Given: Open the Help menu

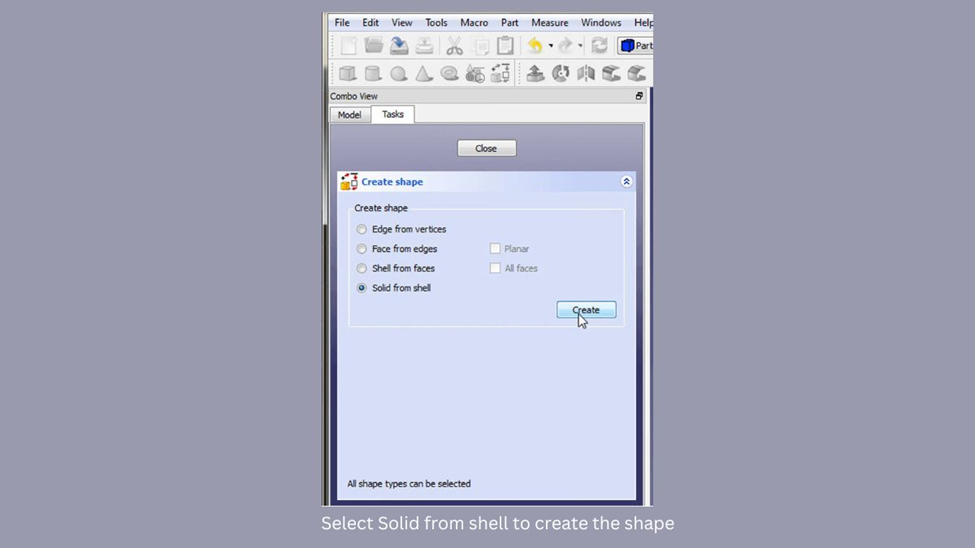Looking at the screenshot, I should [x=643, y=22].
